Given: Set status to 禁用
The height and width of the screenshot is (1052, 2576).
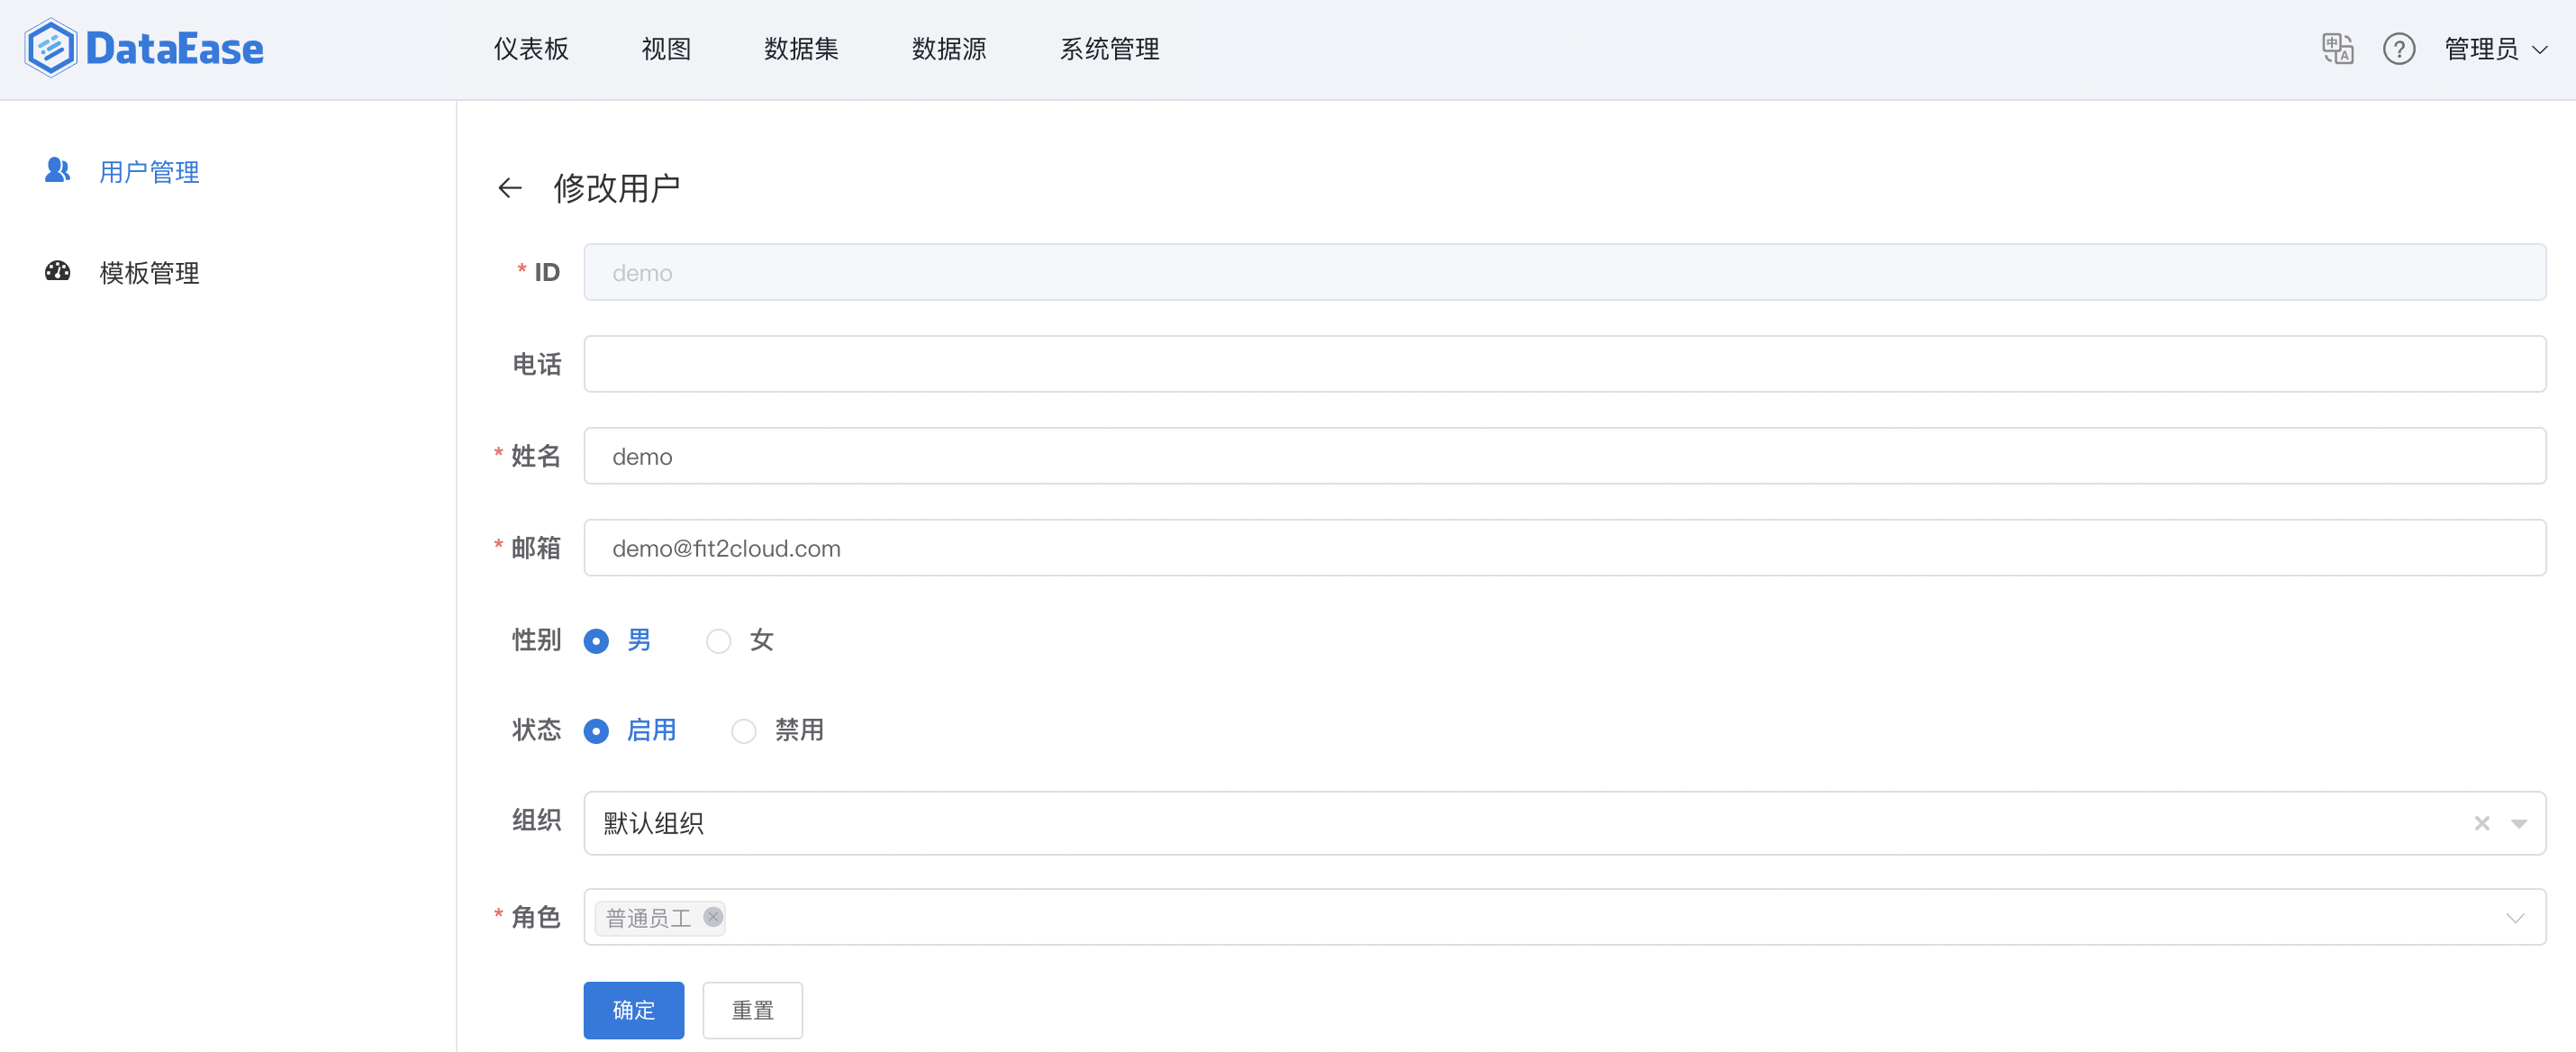Looking at the screenshot, I should coord(743,731).
